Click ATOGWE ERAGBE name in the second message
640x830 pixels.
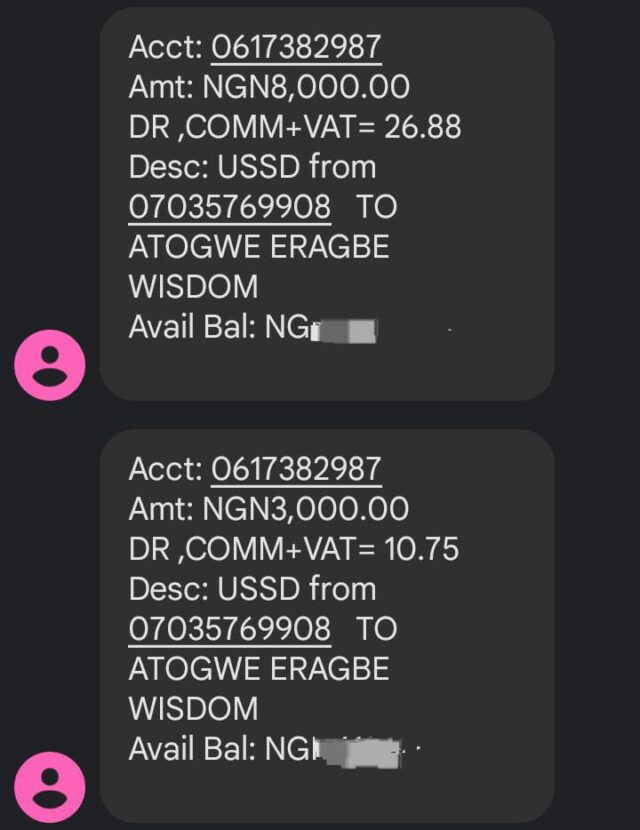(259, 669)
